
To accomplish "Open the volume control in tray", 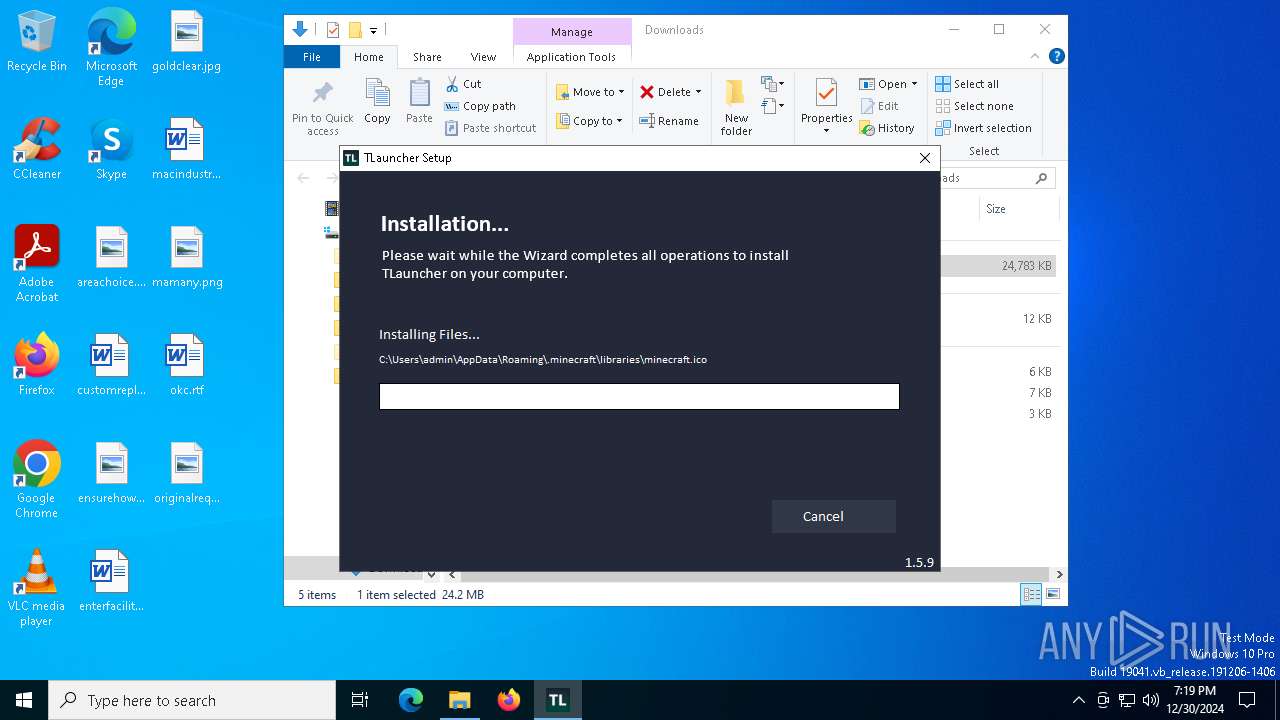I will [1151, 700].
